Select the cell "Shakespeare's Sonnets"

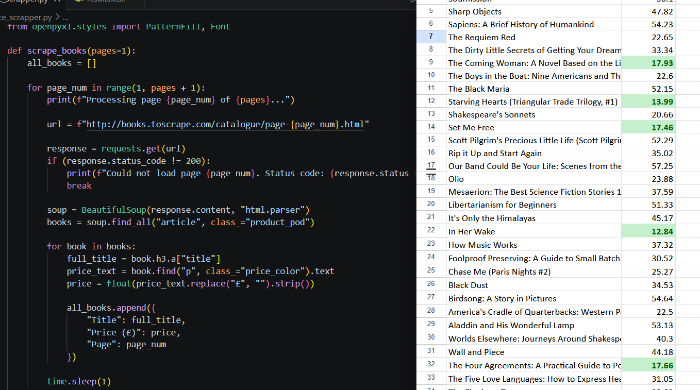pyautogui.click(x=533, y=114)
